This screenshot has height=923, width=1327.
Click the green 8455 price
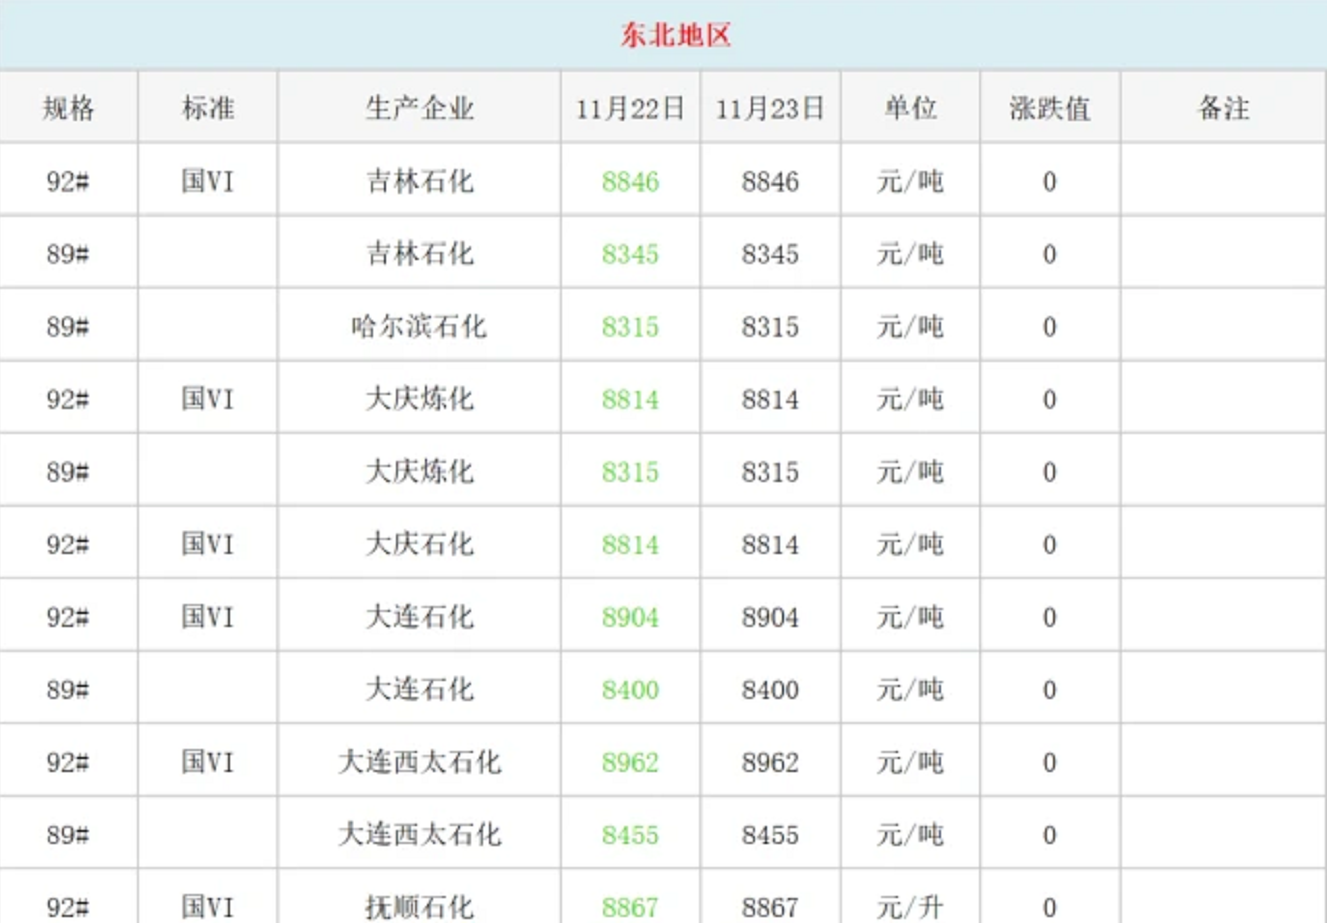[630, 835]
